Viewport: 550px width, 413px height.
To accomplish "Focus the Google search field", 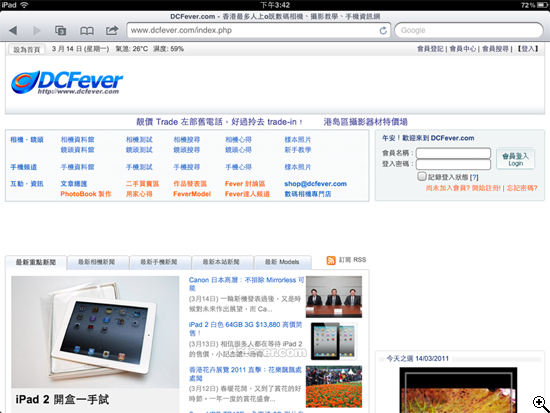I will click(x=469, y=31).
